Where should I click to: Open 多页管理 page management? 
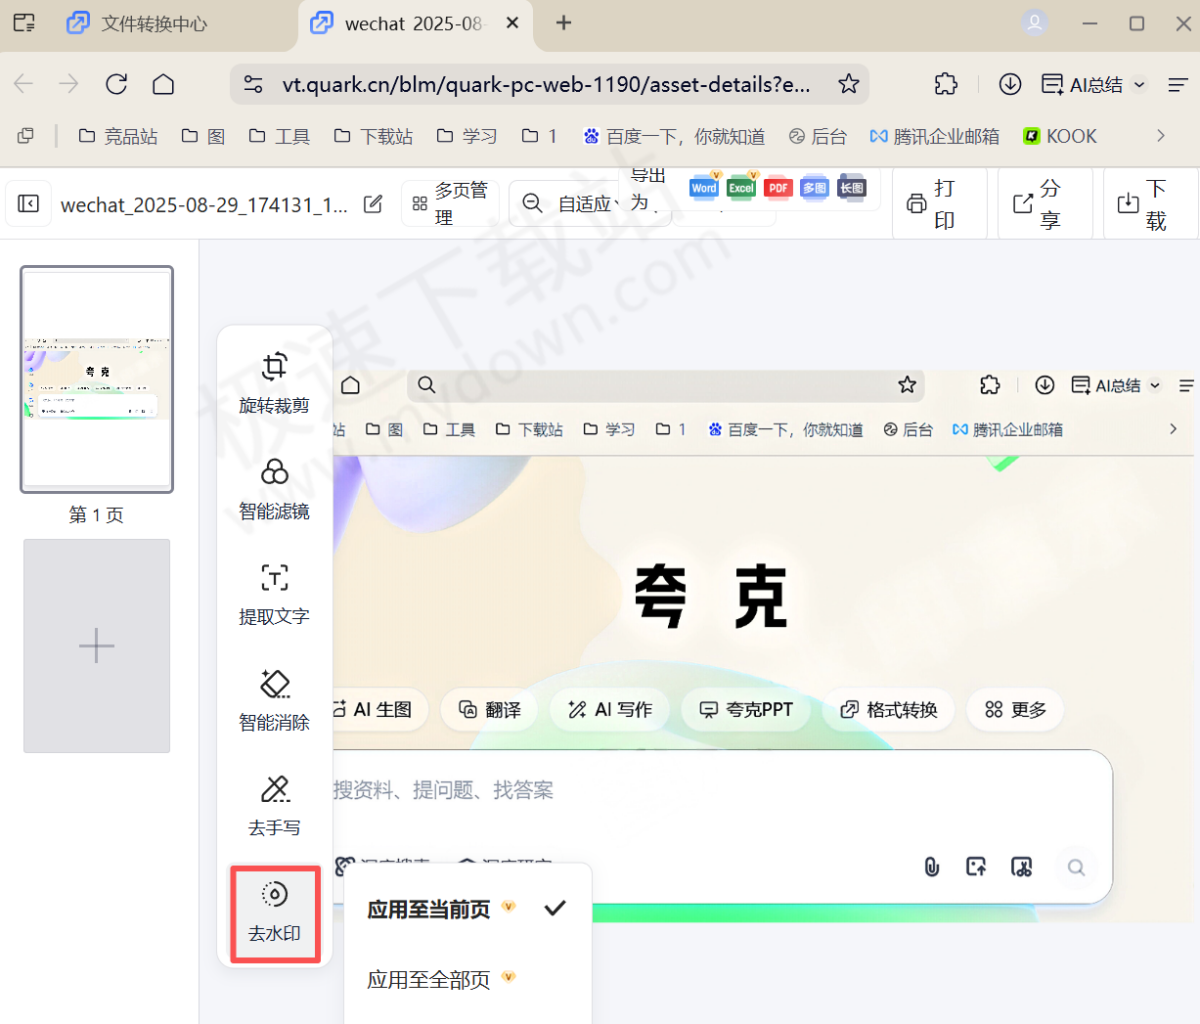click(x=450, y=202)
